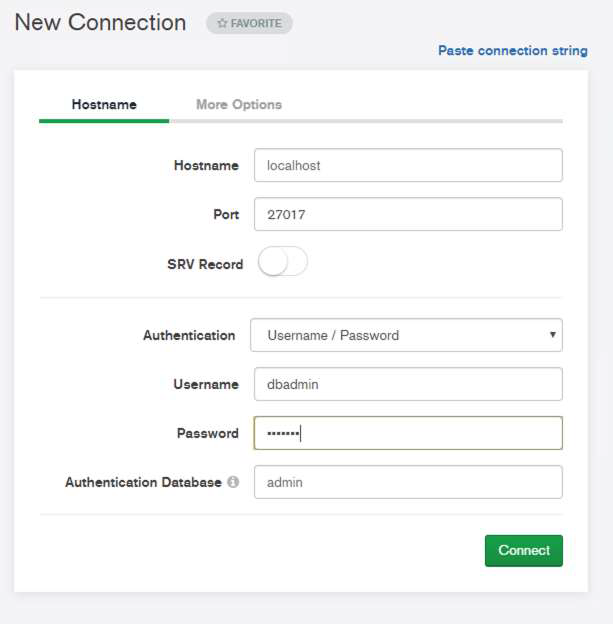Toggle the SRV Record switch
Image resolution: width=613 pixels, height=624 pixels.
282,263
